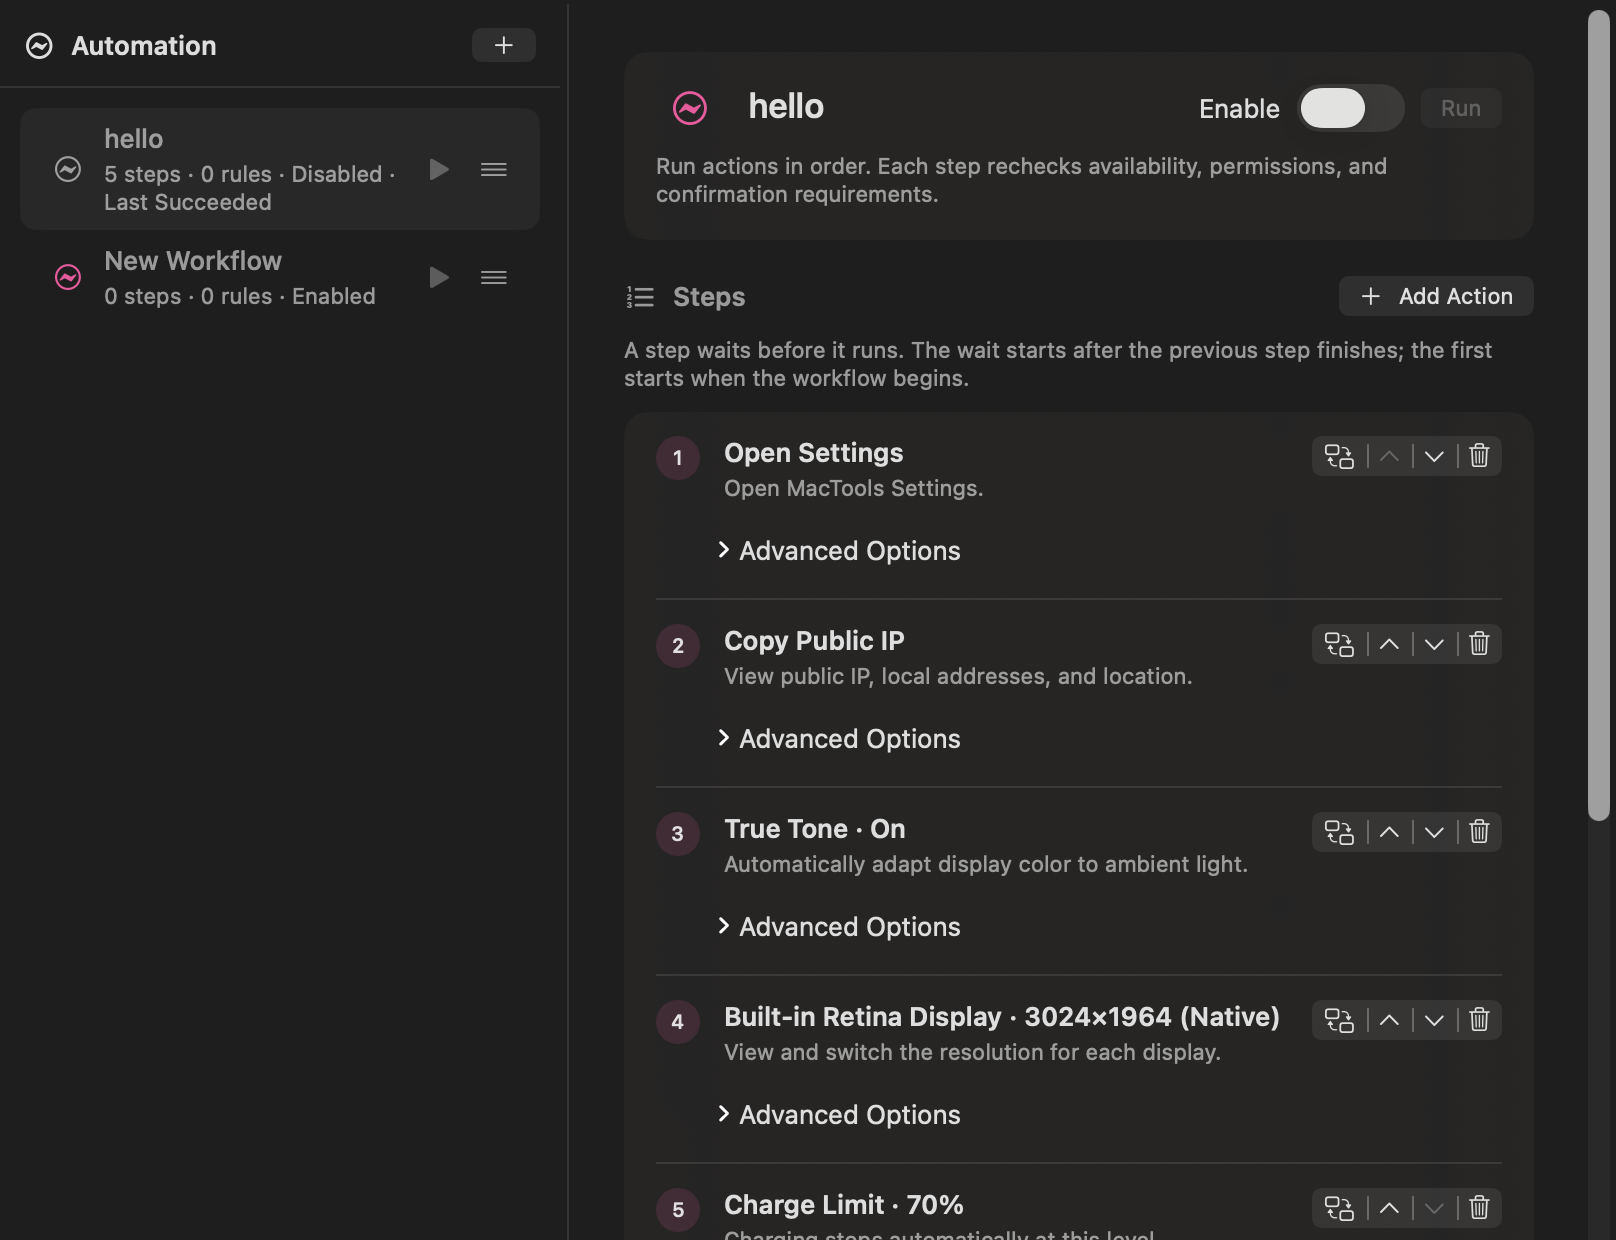Run the hello workflow from the sidebar
Image resolution: width=1616 pixels, height=1240 pixels.
tap(439, 170)
